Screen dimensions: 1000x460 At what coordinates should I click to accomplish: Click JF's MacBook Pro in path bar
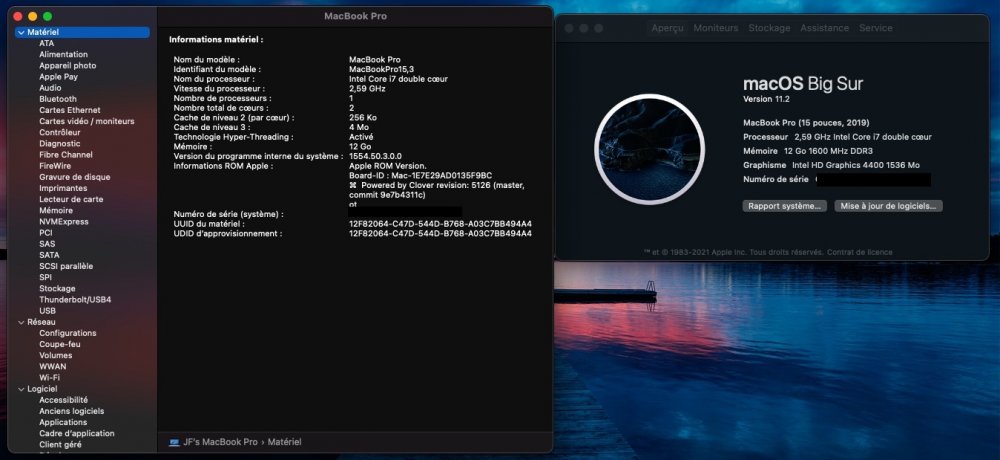(x=220, y=442)
